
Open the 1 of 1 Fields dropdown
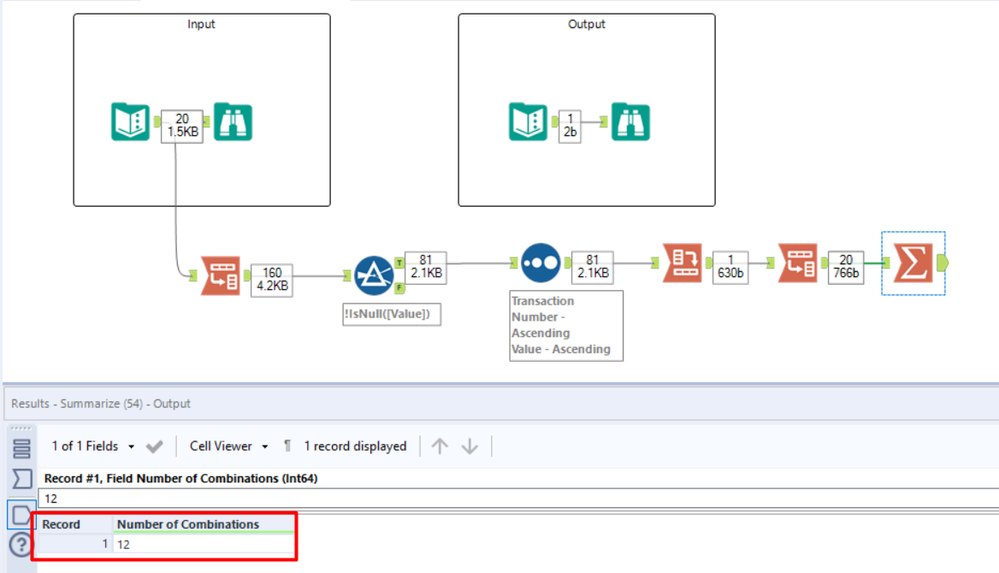[93, 446]
